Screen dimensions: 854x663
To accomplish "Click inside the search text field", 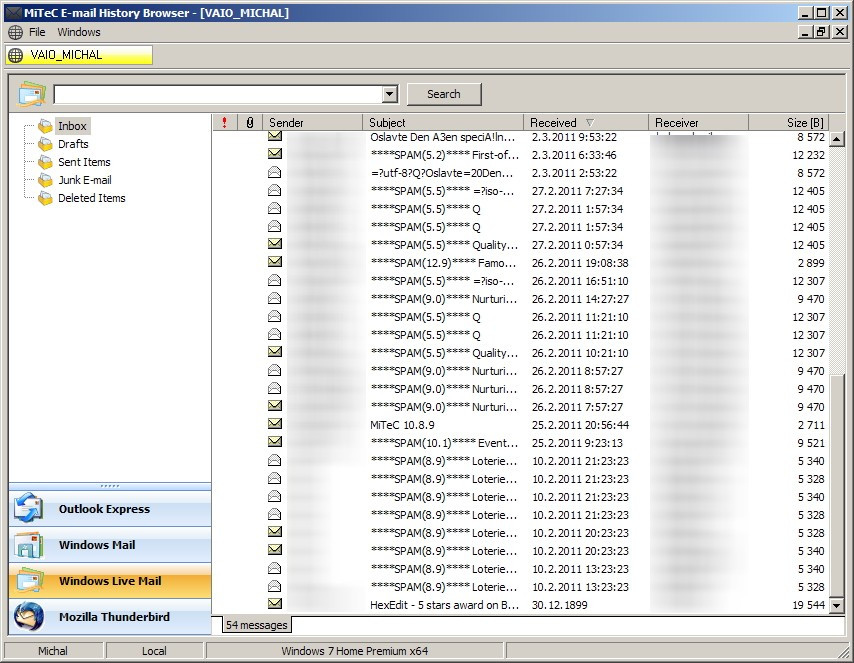I will (x=218, y=94).
